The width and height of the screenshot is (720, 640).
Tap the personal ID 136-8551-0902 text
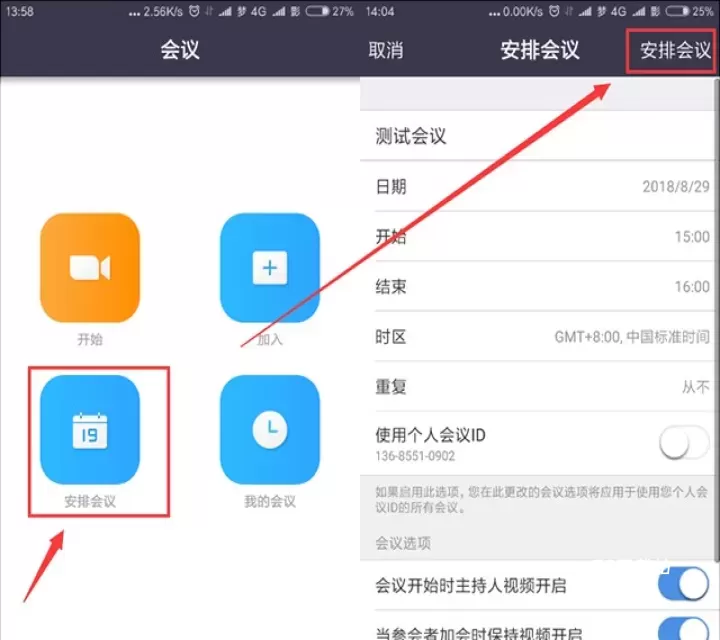coord(415,456)
